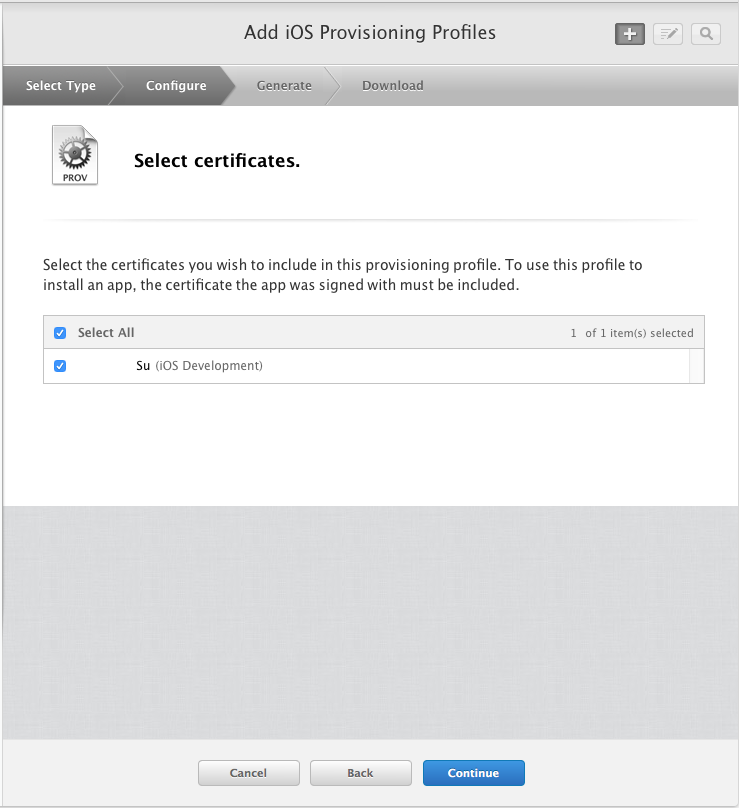Click the Cancel button
This screenshot has width=739, height=808.
(x=248, y=773)
